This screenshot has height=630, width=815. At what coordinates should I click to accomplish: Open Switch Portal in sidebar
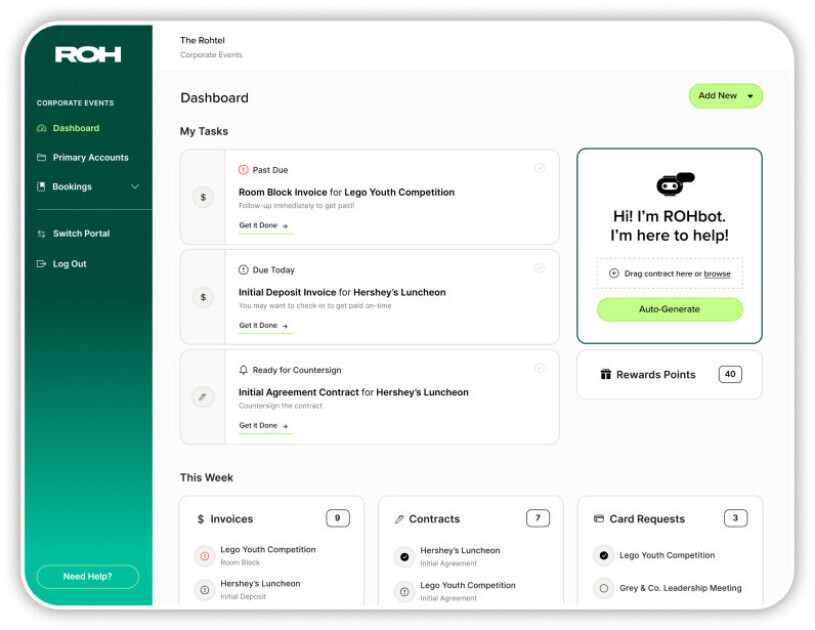click(80, 234)
